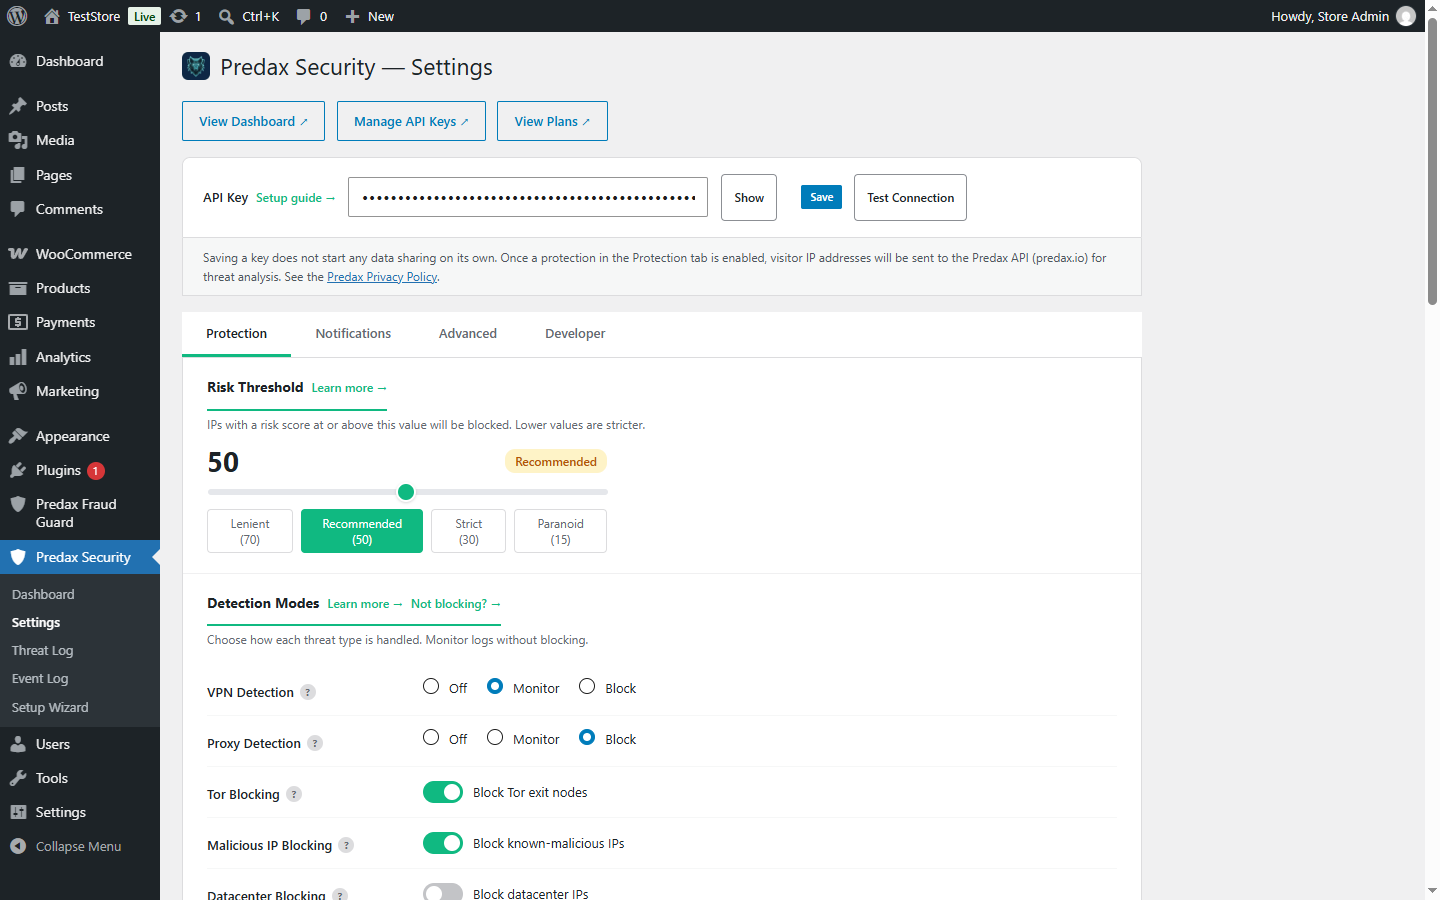Select Monitor for VPN Detection
The image size is (1440, 900).
click(495, 686)
